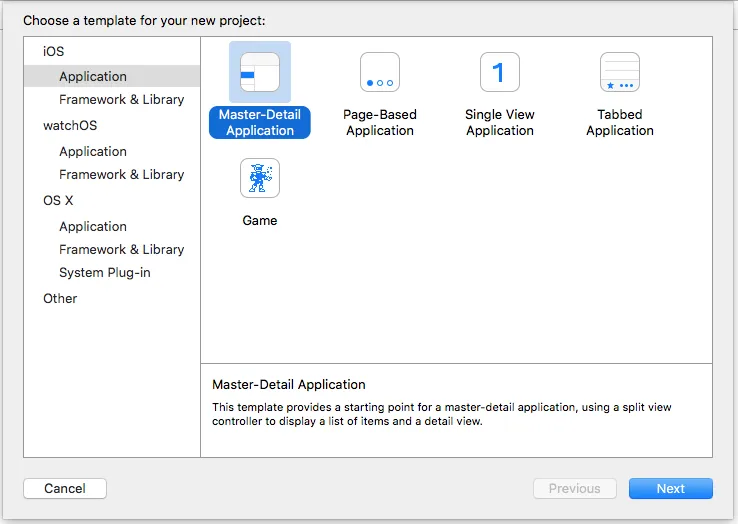Open Framework & Library under OS X

tap(121, 250)
